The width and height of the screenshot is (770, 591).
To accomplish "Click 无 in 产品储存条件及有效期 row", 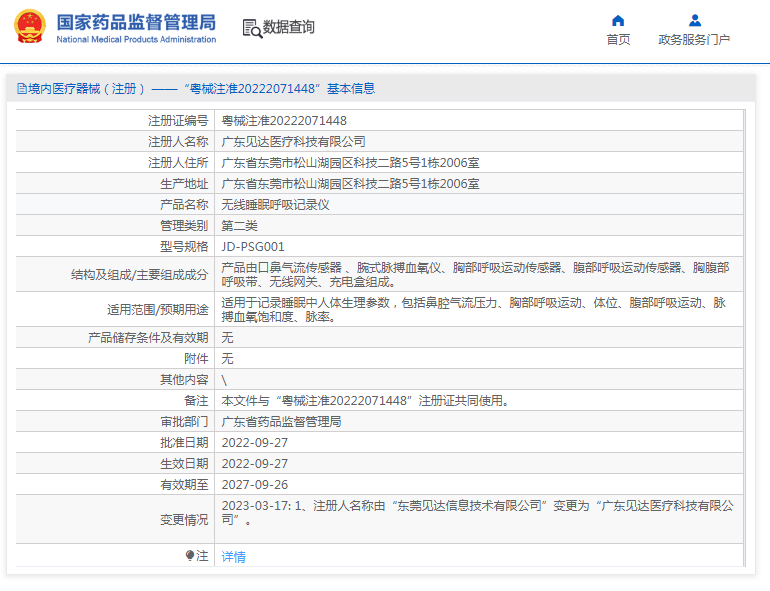I will [227, 338].
